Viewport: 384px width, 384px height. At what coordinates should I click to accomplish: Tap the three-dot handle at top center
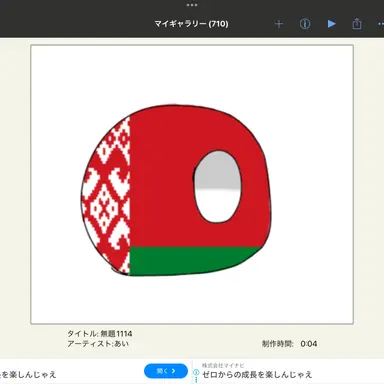(192, 5)
